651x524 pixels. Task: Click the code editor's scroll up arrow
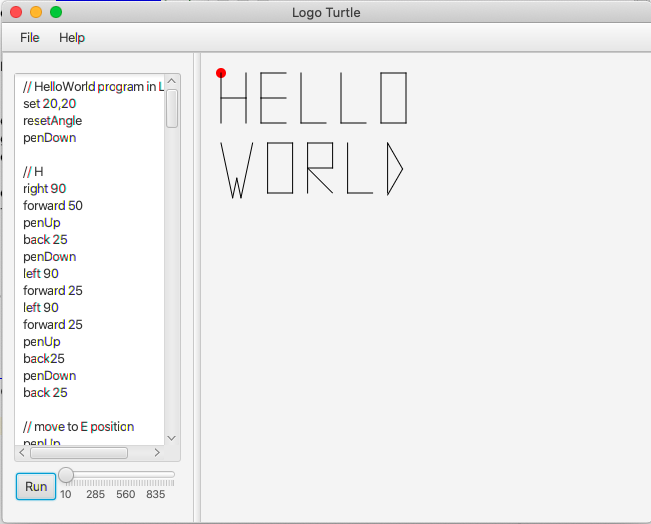[172, 82]
